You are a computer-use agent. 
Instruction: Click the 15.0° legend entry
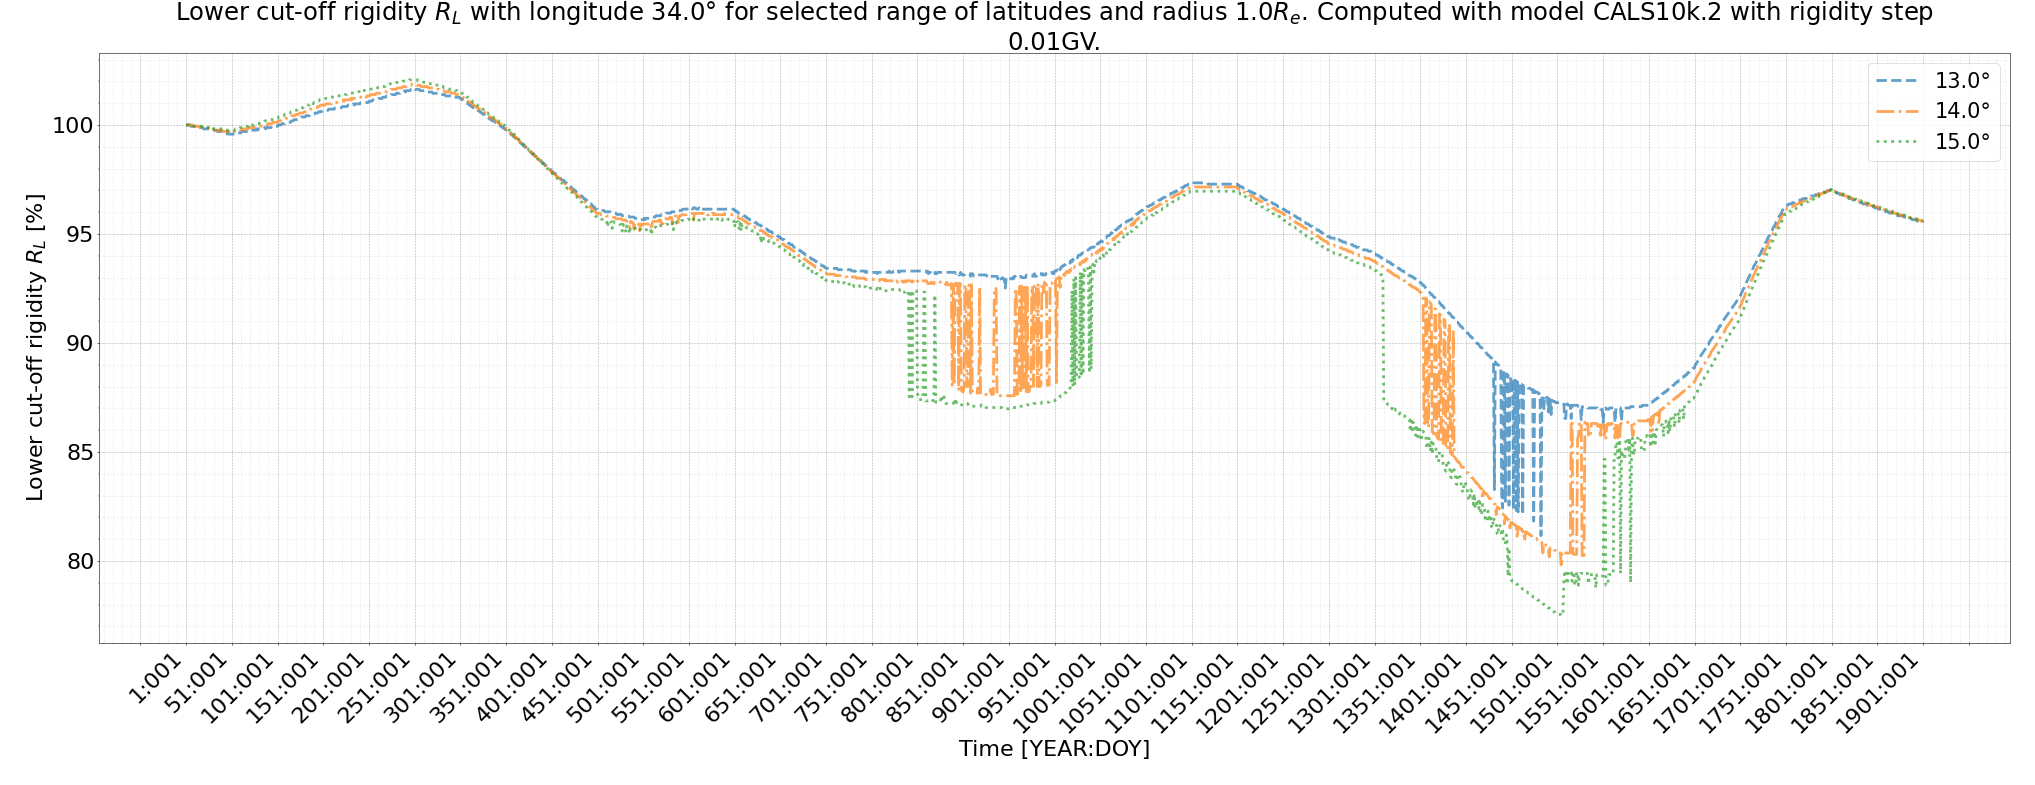pos(1933,142)
